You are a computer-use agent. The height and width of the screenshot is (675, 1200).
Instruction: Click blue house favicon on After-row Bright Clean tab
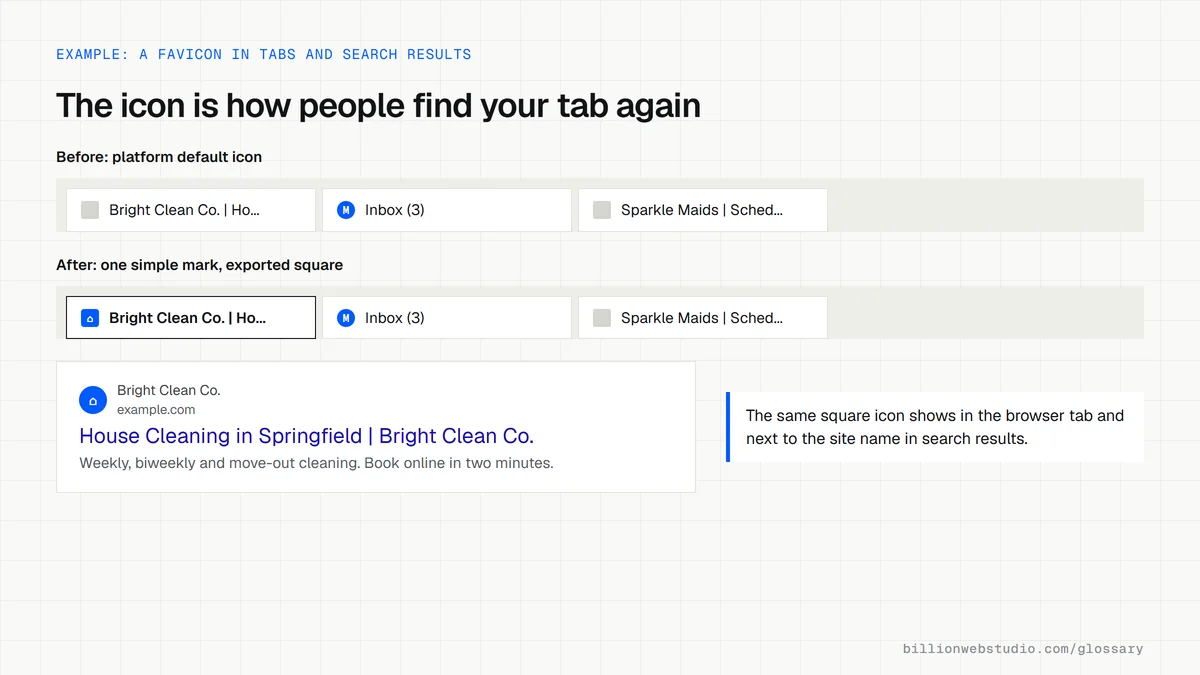tap(90, 318)
